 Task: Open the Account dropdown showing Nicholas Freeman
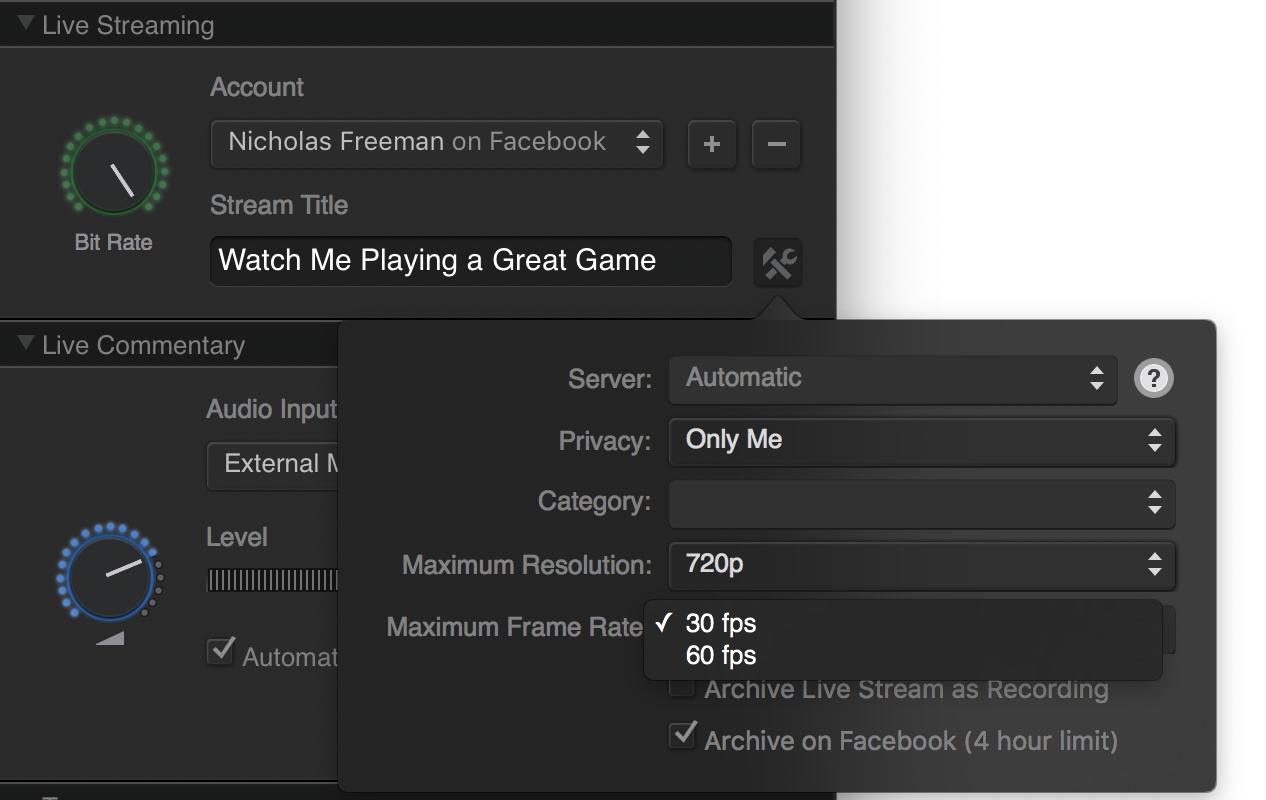pos(436,143)
